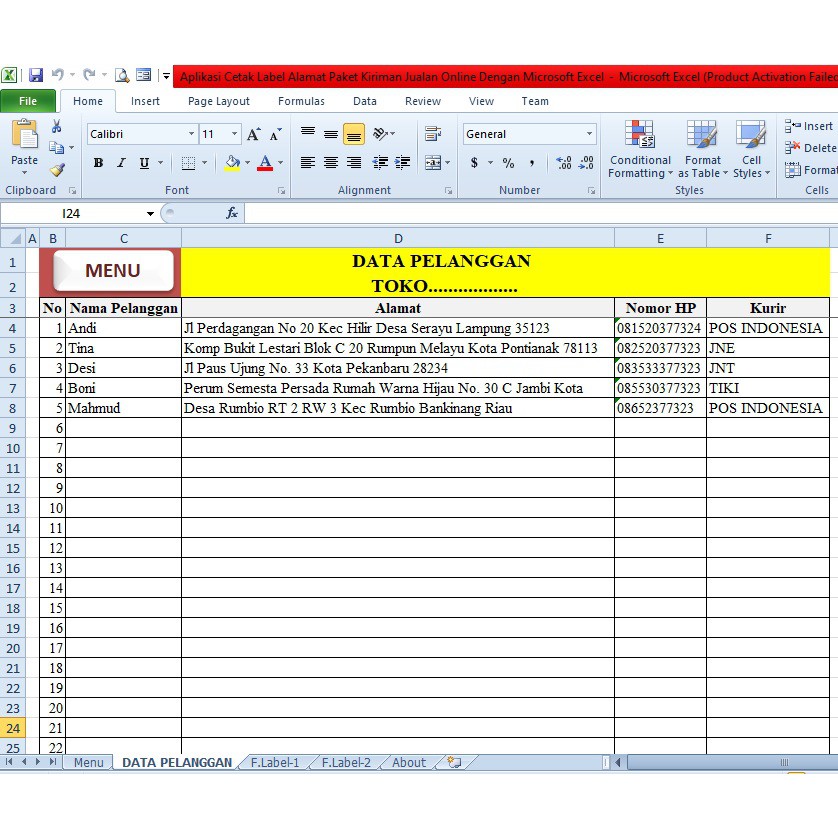838x838 pixels.
Task: Open the Calibri font name dropdown
Action: (191, 134)
